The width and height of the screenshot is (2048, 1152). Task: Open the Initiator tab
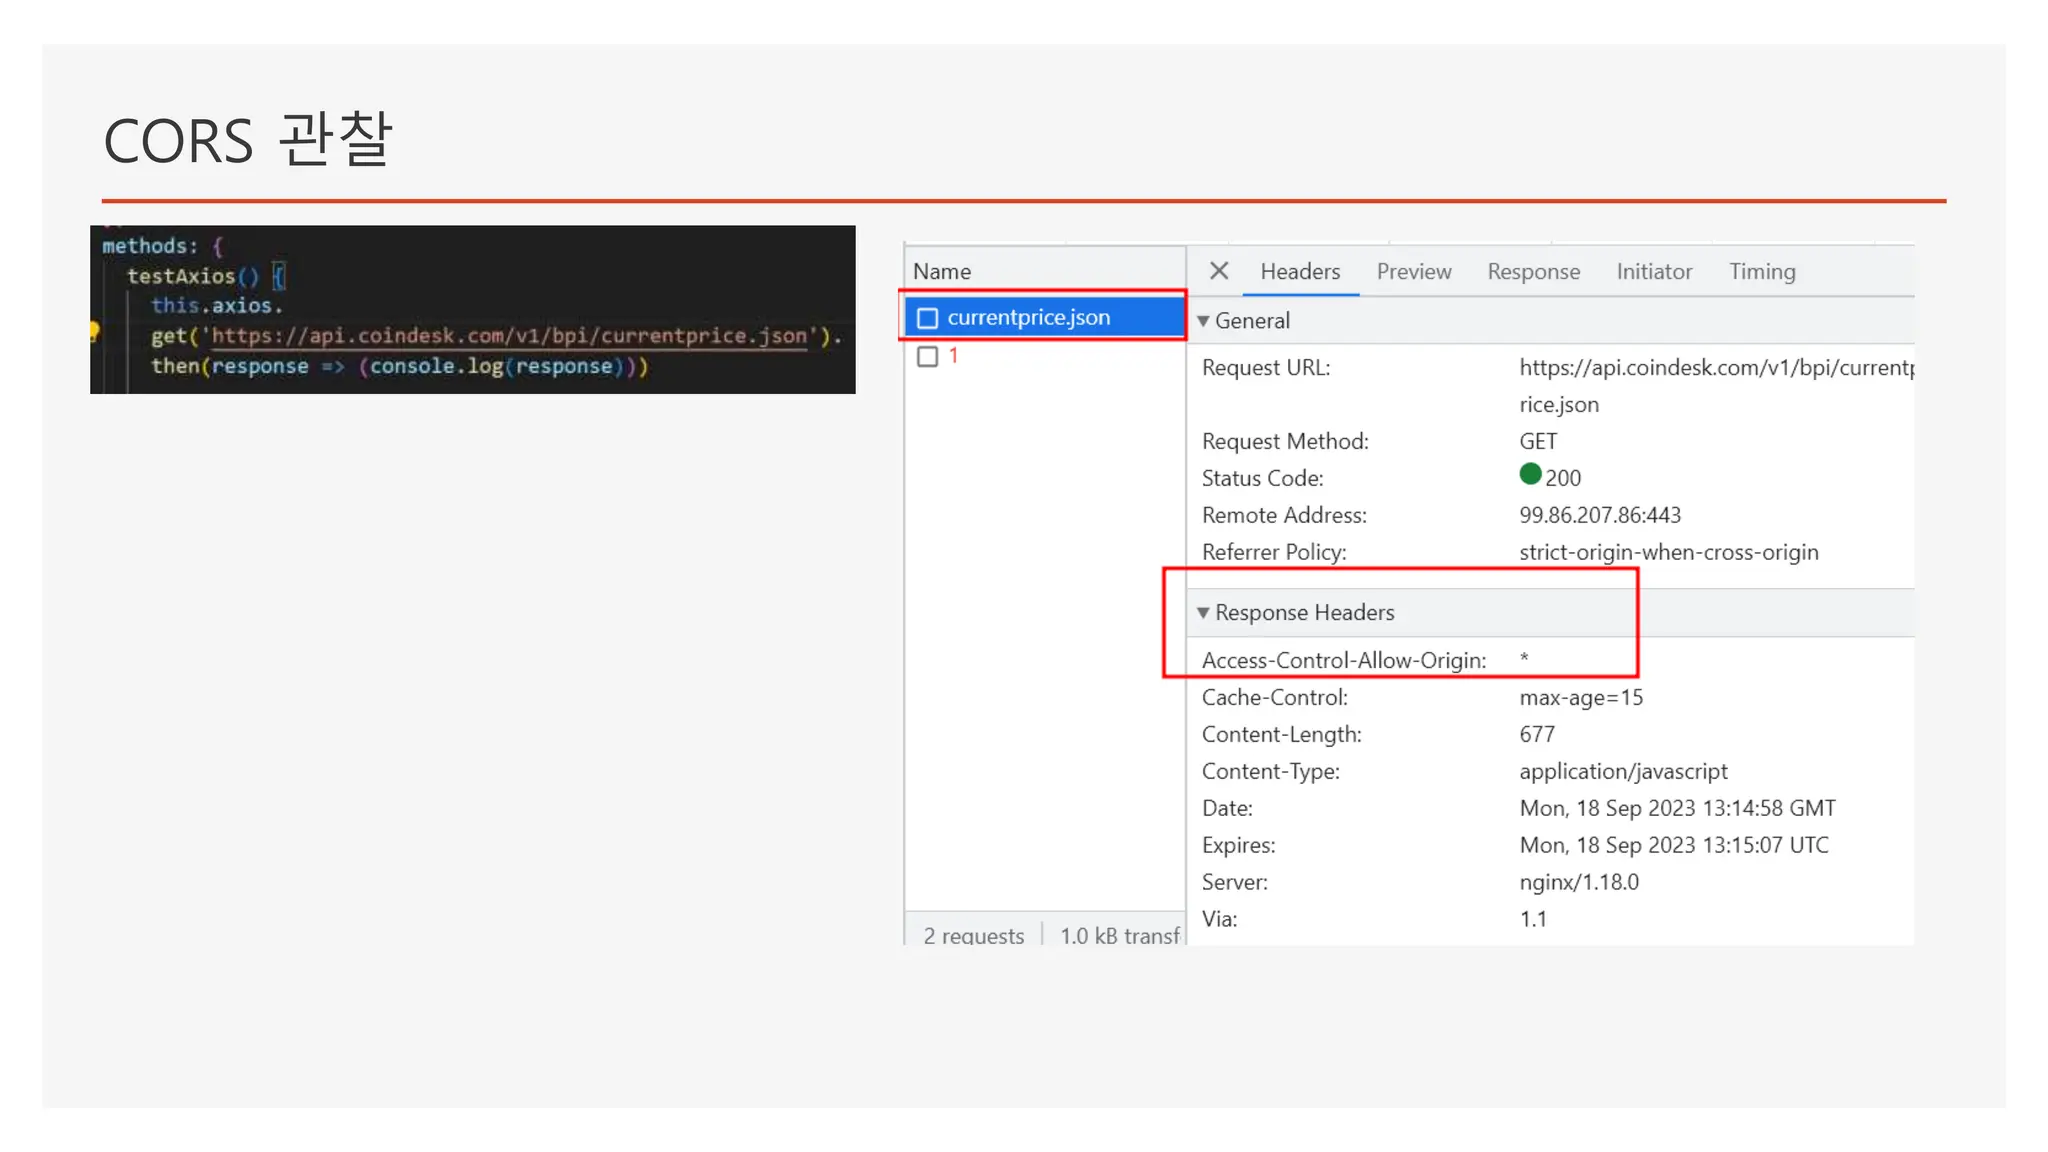[1654, 272]
